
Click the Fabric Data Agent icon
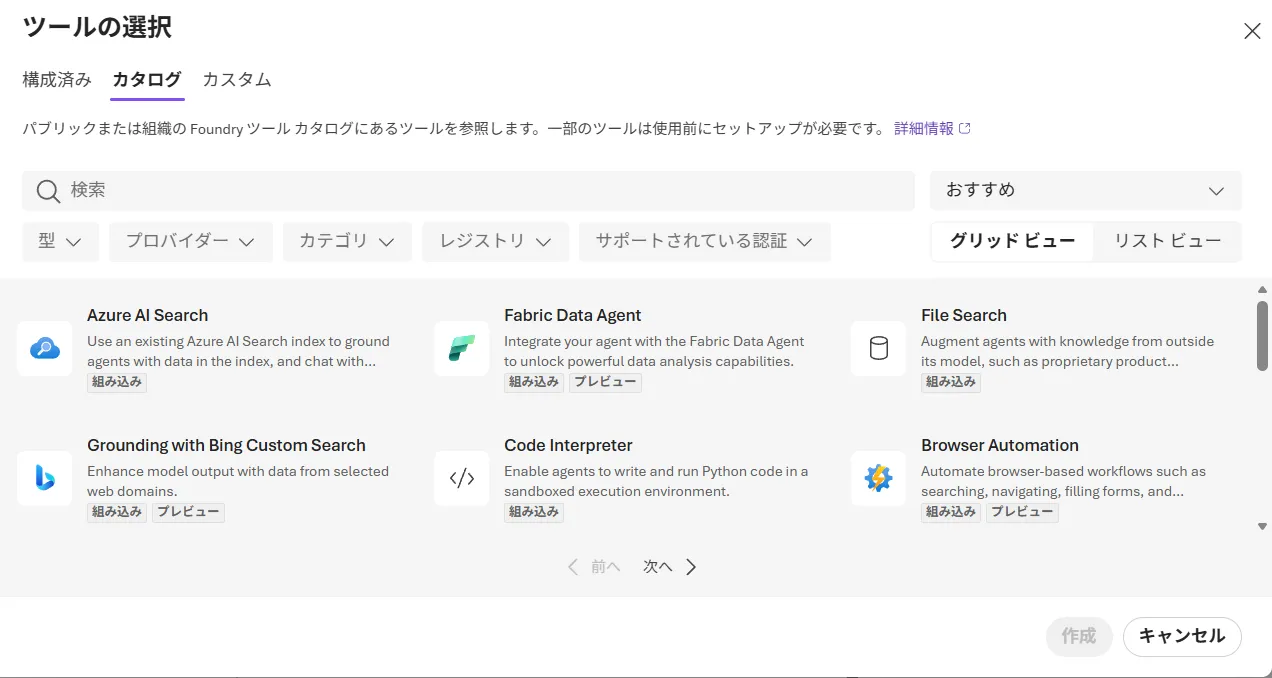click(462, 348)
